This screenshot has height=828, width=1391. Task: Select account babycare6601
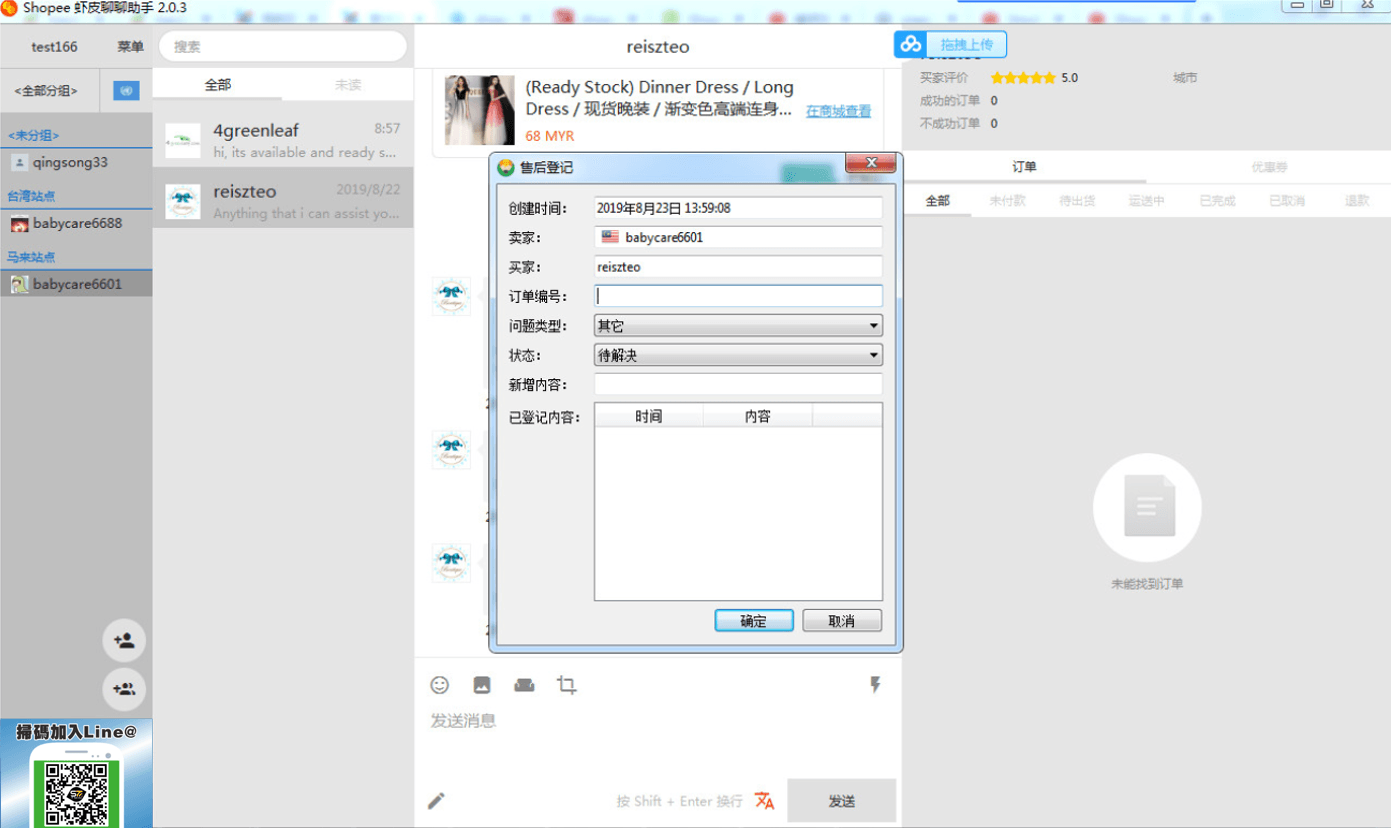tap(76, 284)
